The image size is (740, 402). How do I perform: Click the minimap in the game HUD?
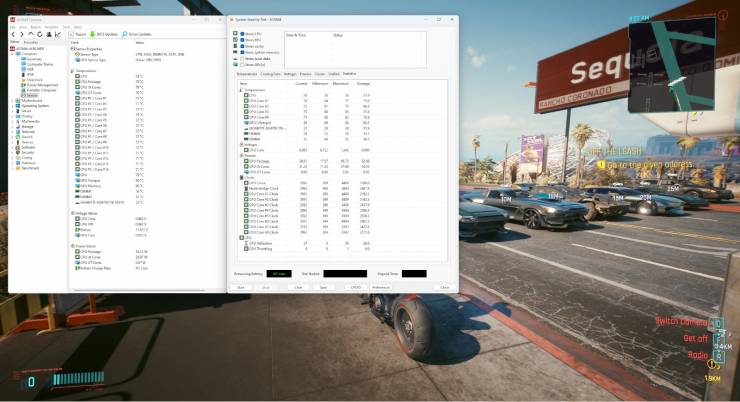[x=673, y=65]
